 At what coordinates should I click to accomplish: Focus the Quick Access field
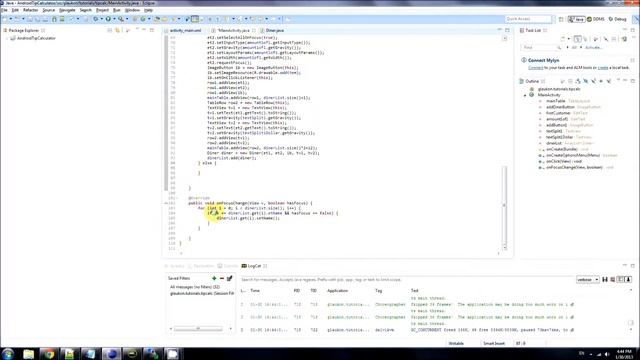[x=528, y=19]
